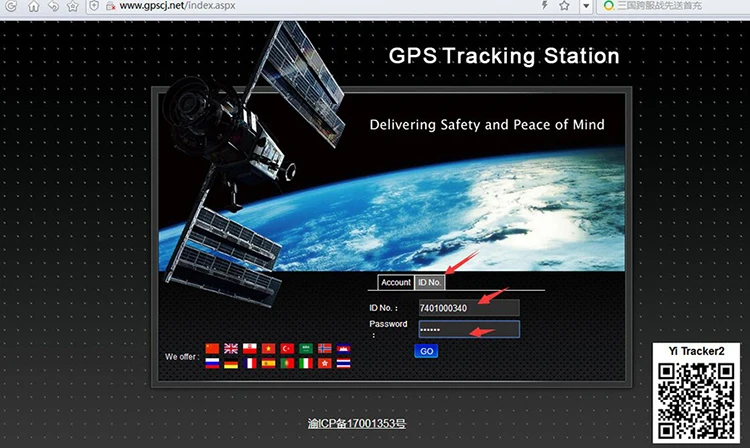Click the "Yi Tracker2" caption
Screen dimensions: 750x448
[x=696, y=351]
